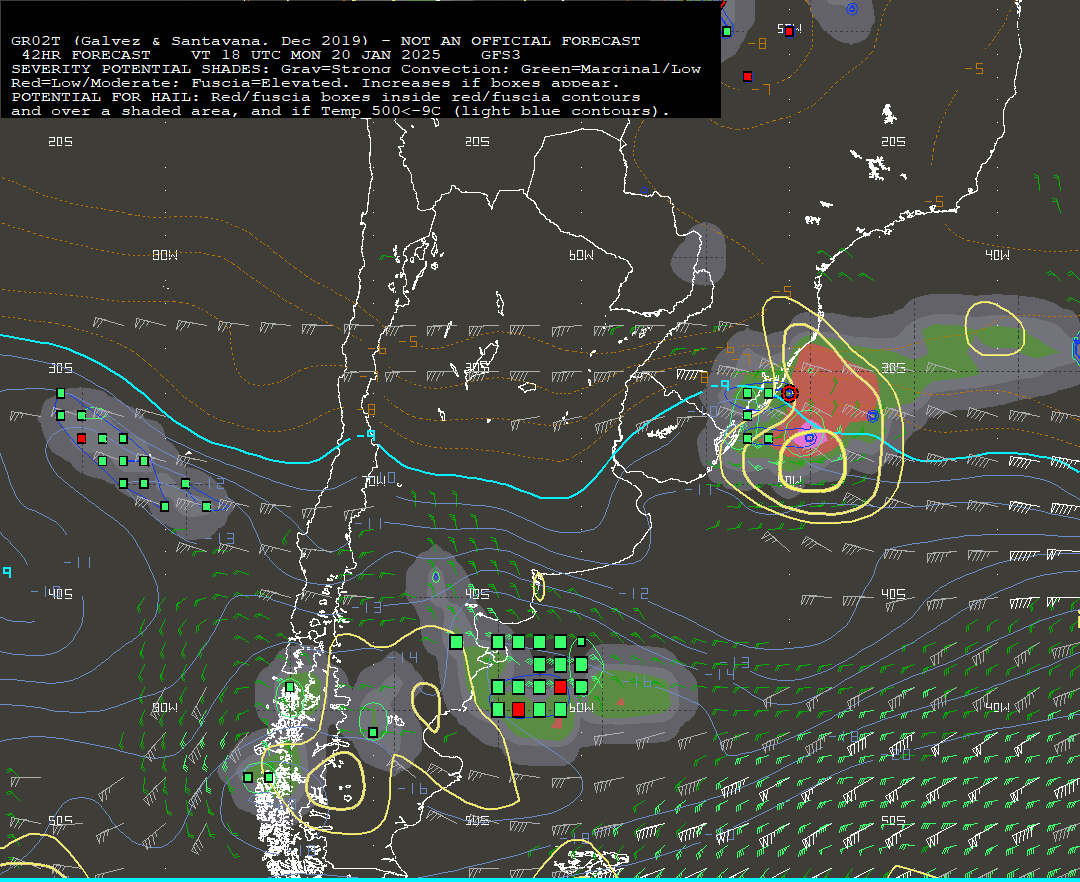
Task: Click the orange '-5' label at top right
Action: [974, 68]
